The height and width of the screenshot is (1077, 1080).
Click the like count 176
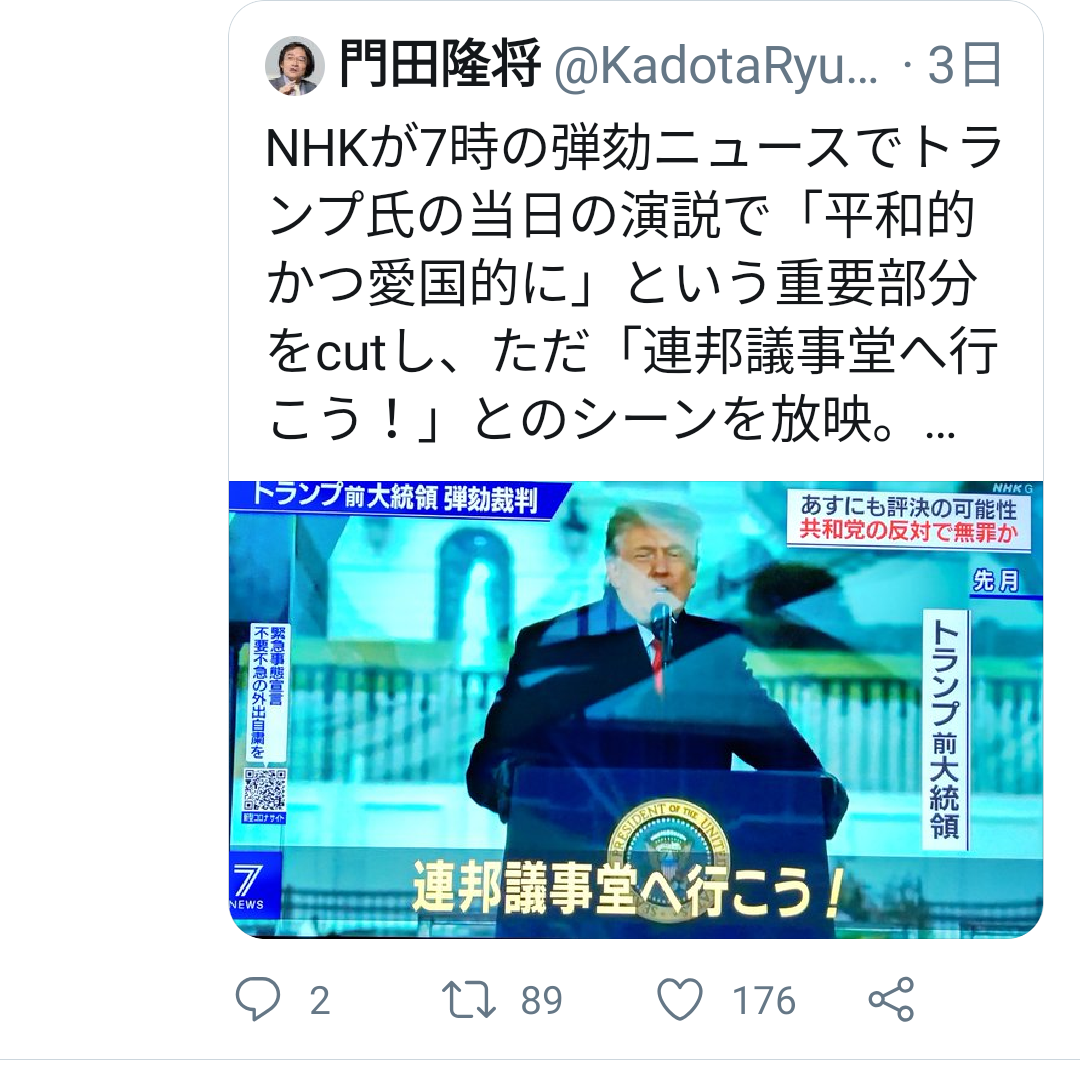pyautogui.click(x=764, y=1001)
